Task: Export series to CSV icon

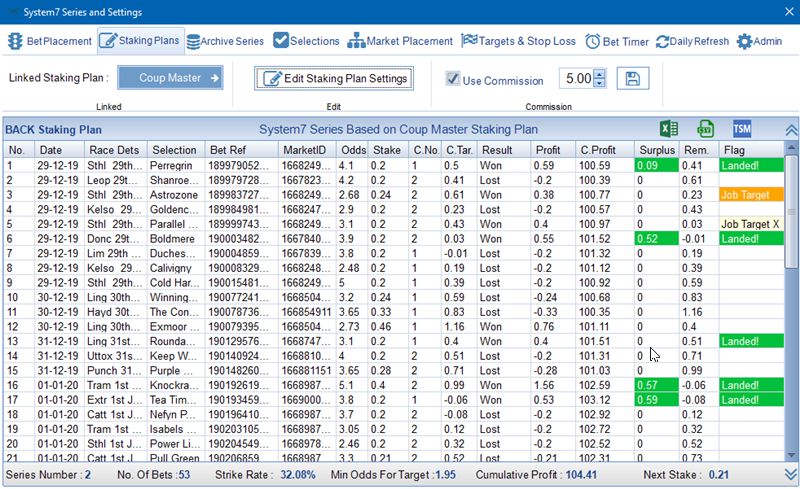Action: coord(705,129)
